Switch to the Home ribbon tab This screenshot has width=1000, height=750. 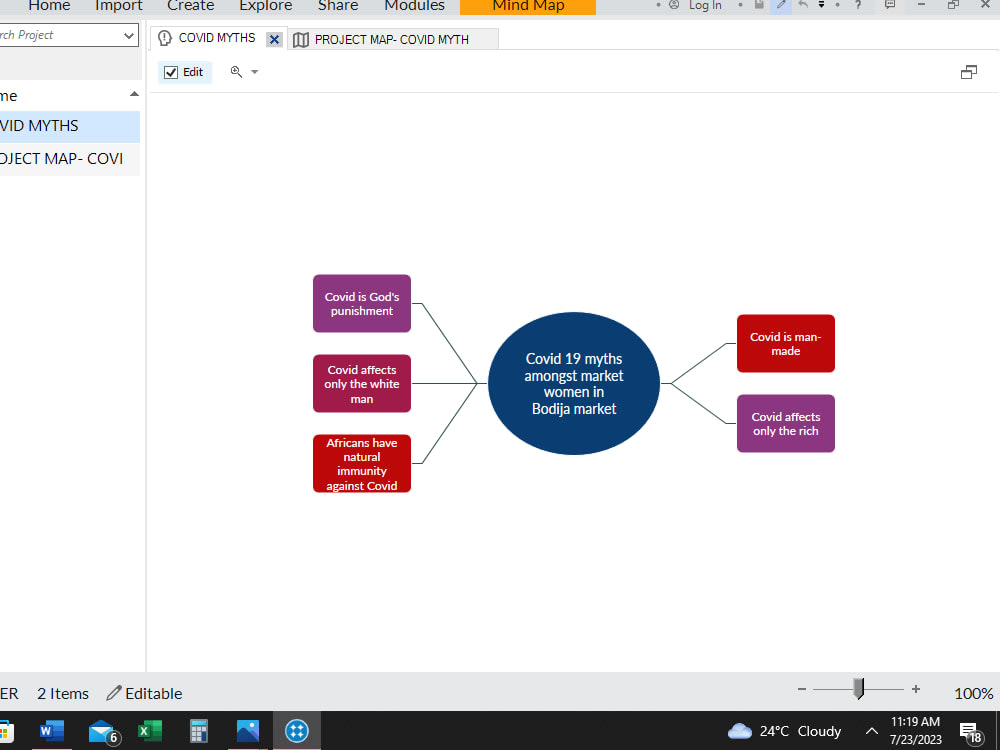point(48,6)
